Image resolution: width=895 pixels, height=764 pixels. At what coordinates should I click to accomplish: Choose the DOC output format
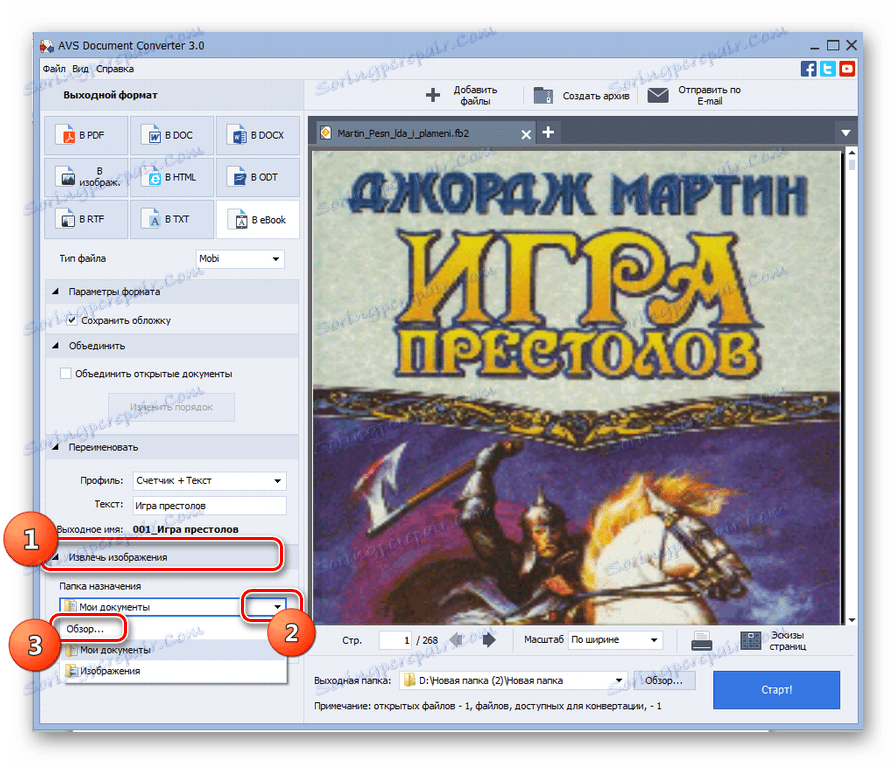[172, 135]
